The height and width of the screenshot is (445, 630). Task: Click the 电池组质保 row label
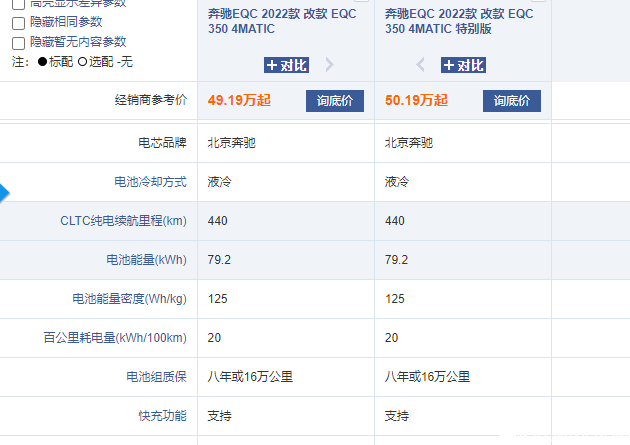(x=157, y=377)
